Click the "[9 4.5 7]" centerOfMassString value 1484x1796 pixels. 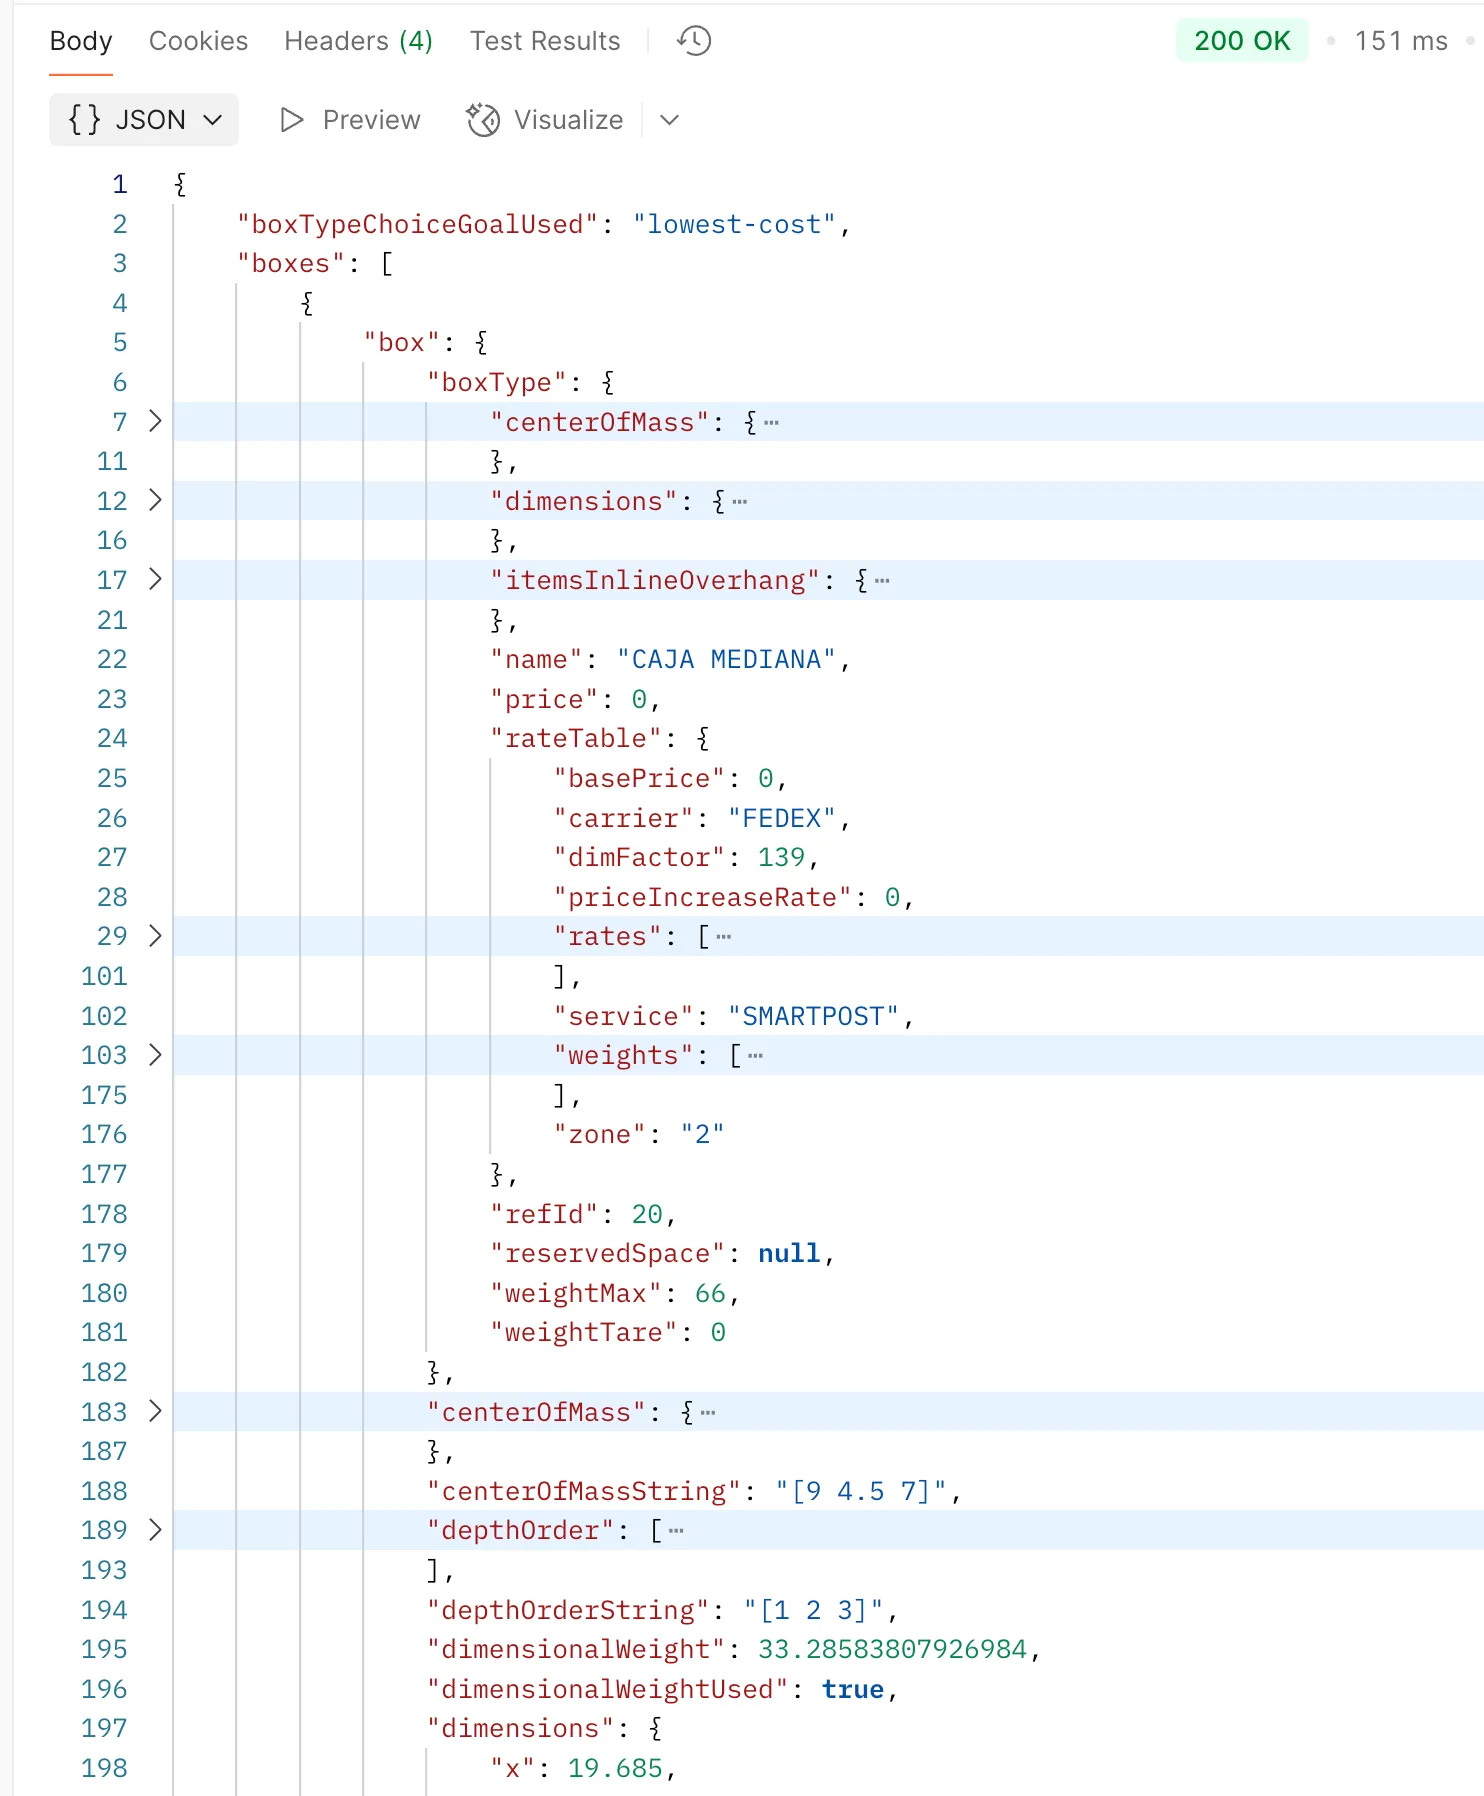[x=861, y=1491]
